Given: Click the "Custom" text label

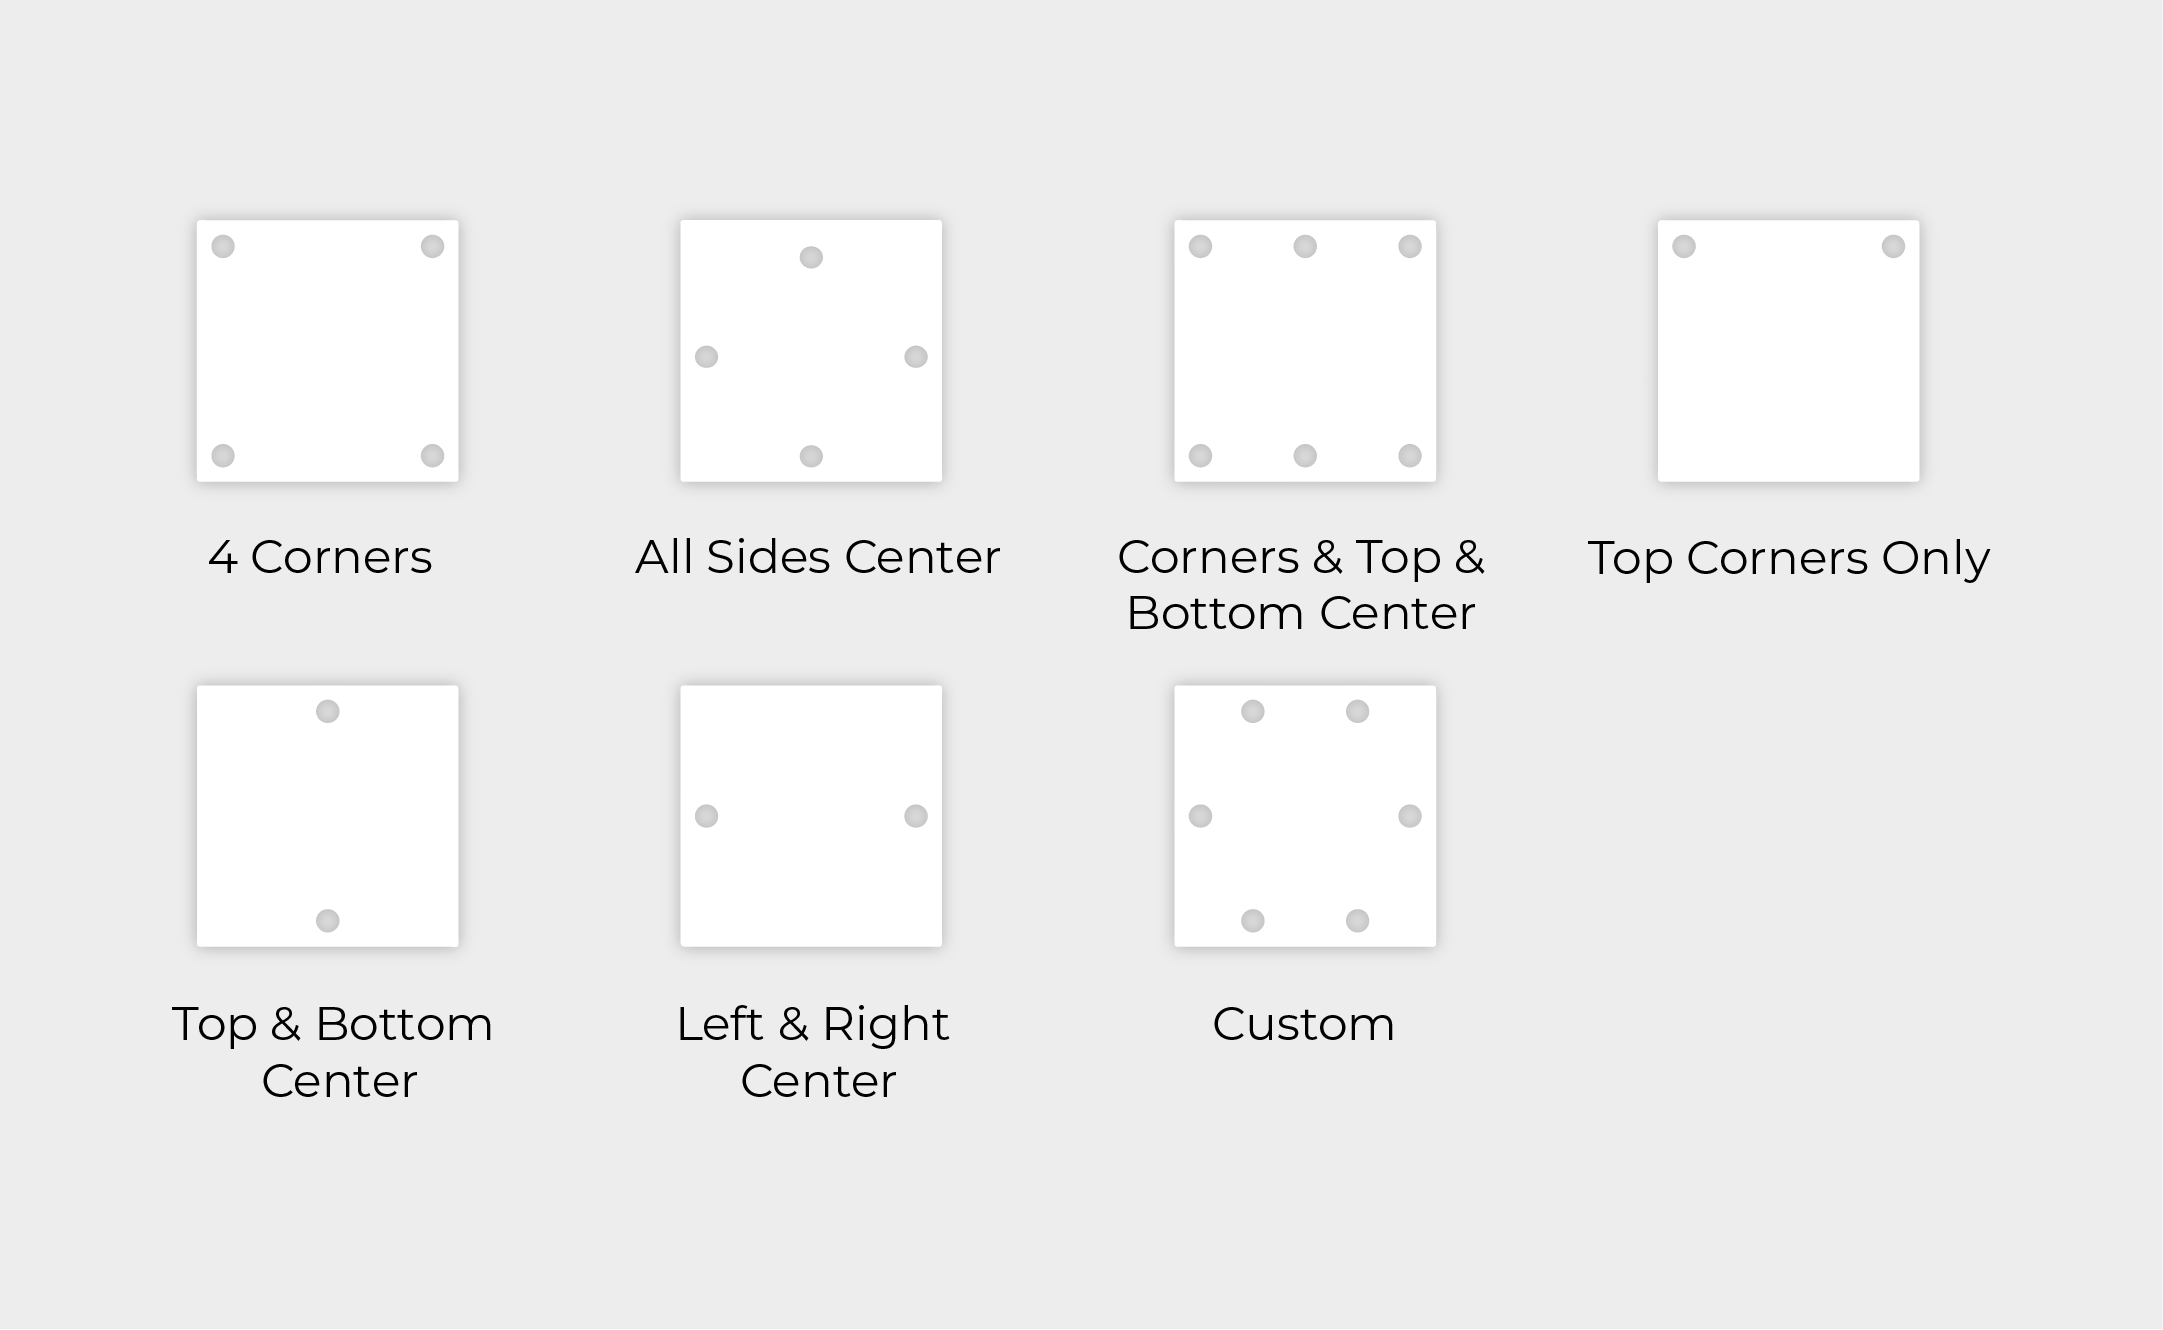Looking at the screenshot, I should click(x=1303, y=1024).
